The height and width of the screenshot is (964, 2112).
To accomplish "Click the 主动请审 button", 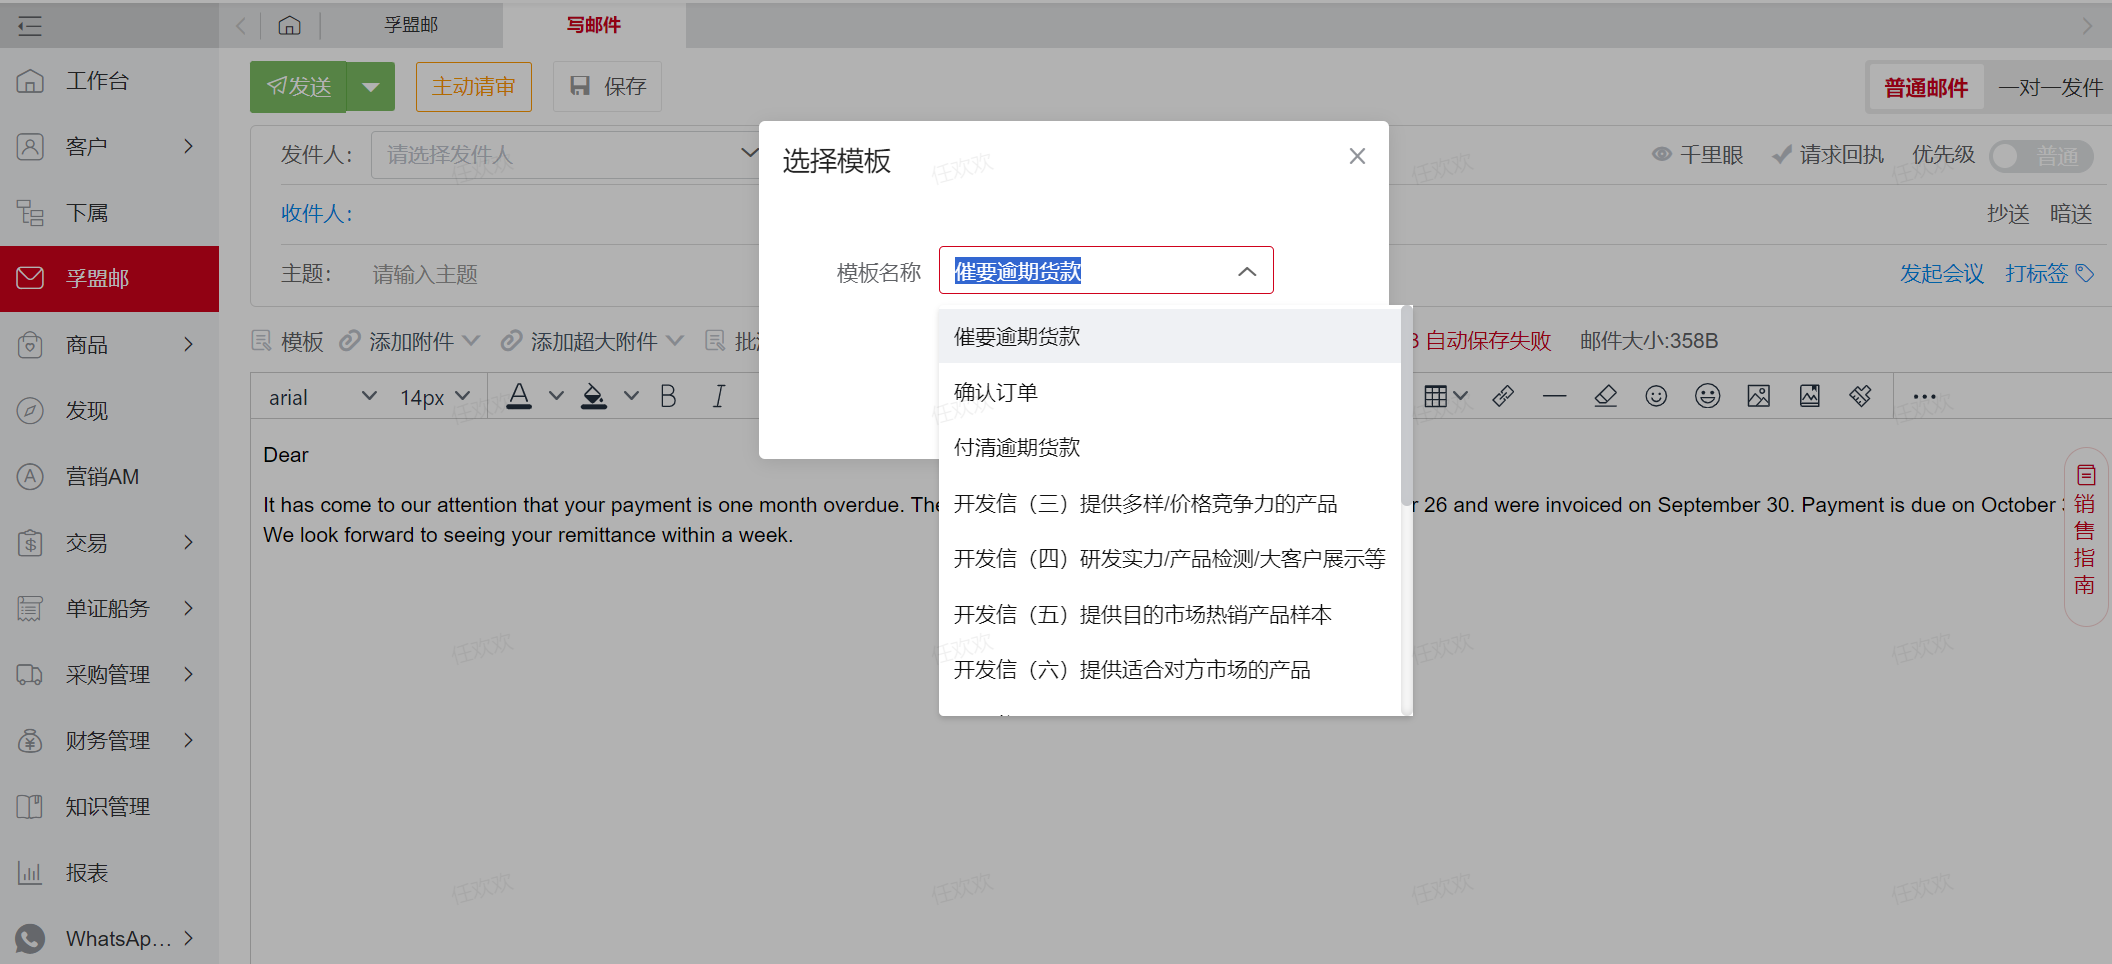I will 473,87.
